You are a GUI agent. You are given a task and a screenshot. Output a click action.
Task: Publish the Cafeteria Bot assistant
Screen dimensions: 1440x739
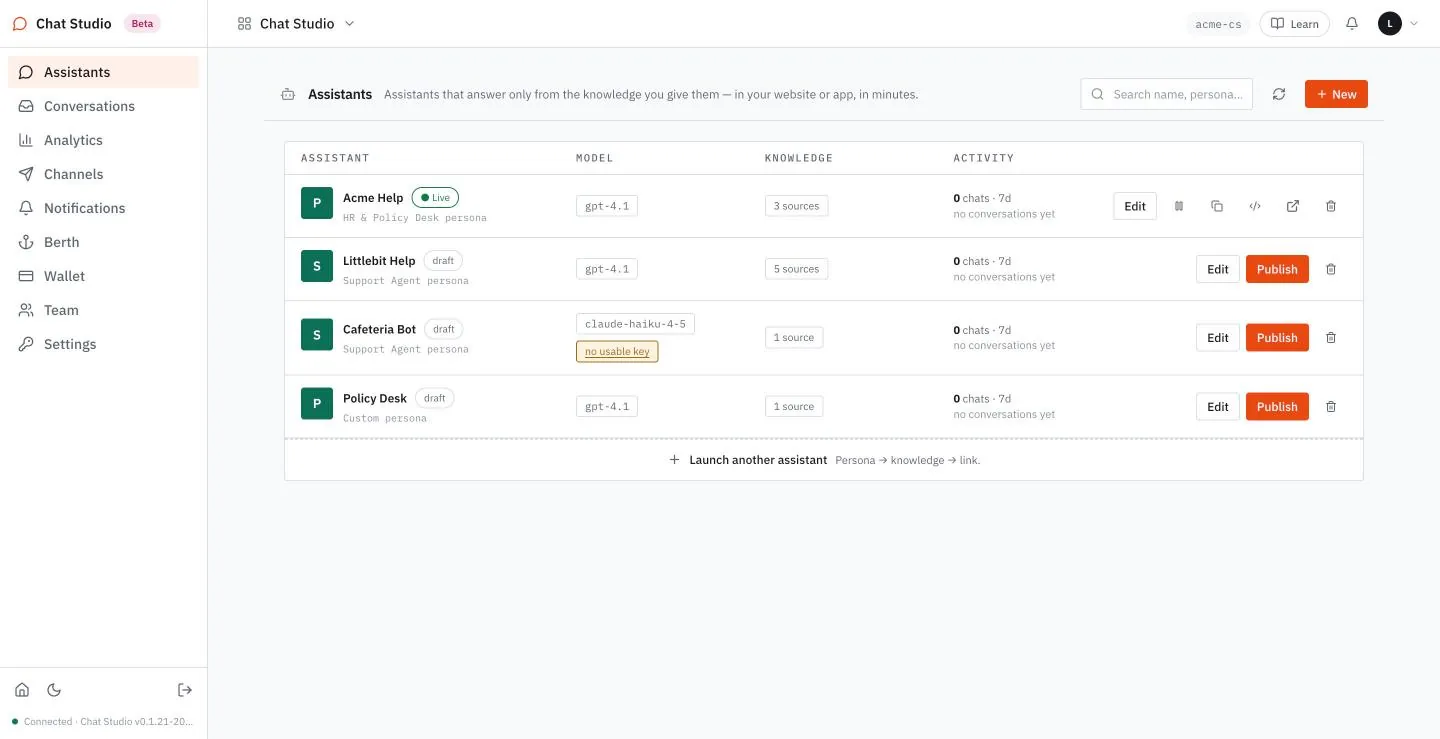coord(1277,338)
